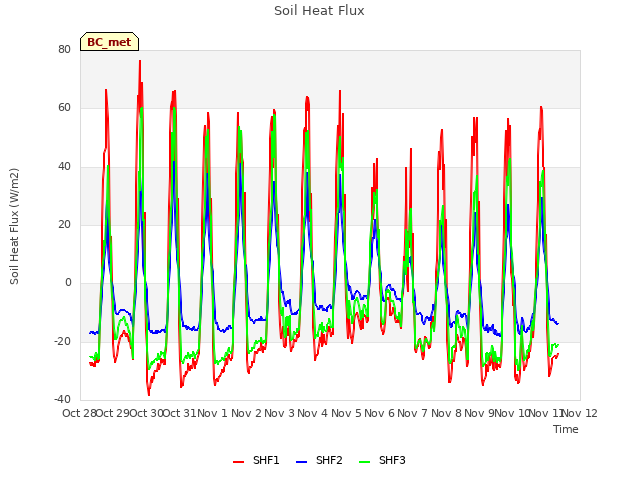Click the Nov 5 x-axis label

tap(346, 413)
